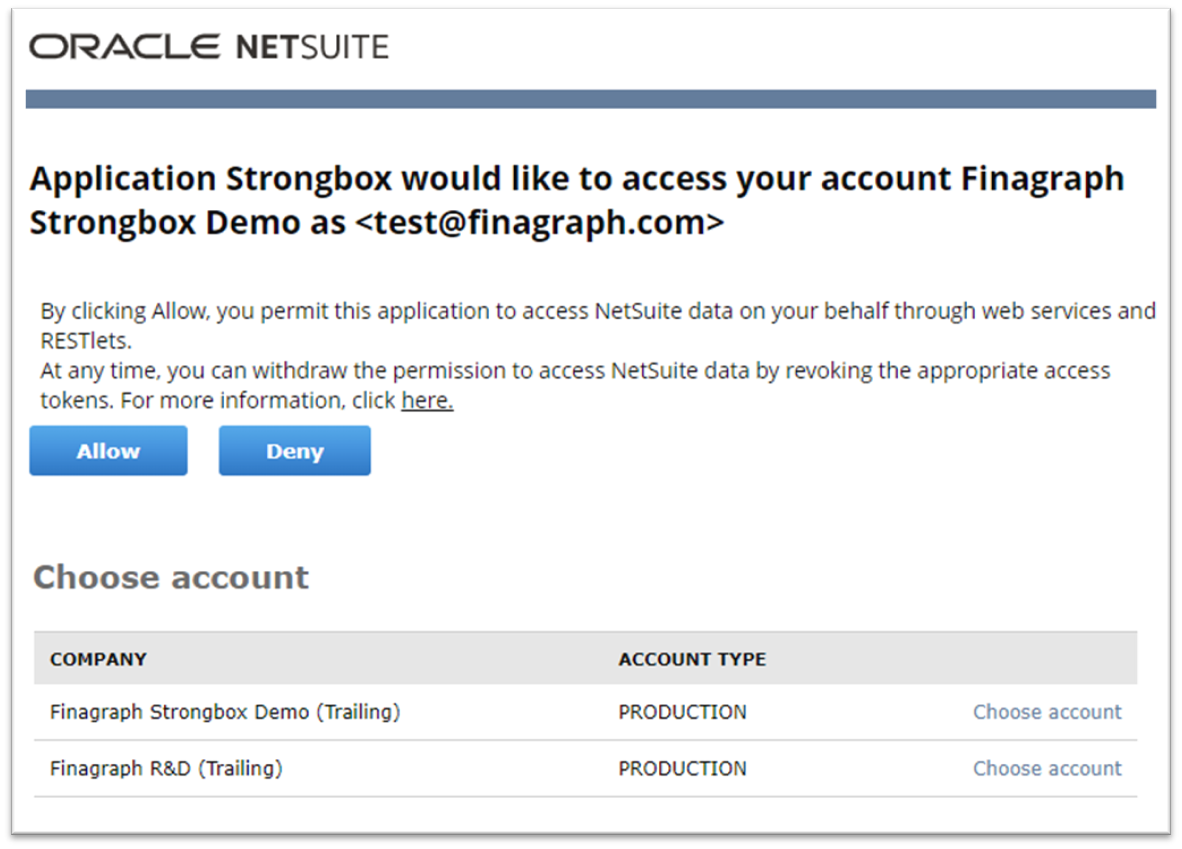
Task: Select the COMPANY column header
Action: coord(98,659)
